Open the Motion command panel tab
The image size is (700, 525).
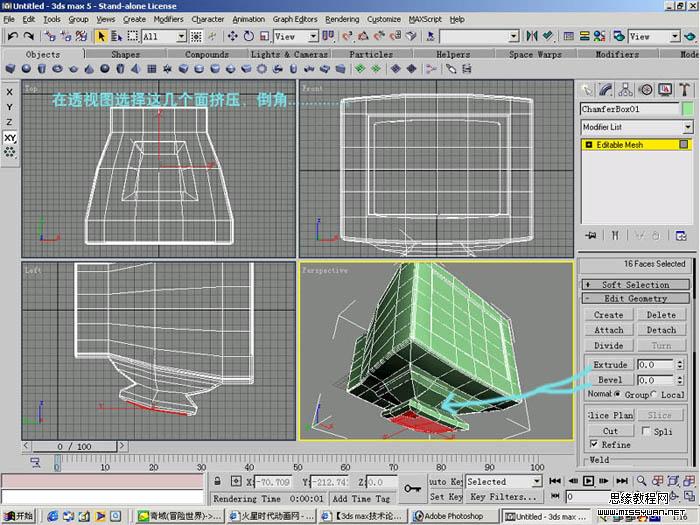[x=646, y=90]
